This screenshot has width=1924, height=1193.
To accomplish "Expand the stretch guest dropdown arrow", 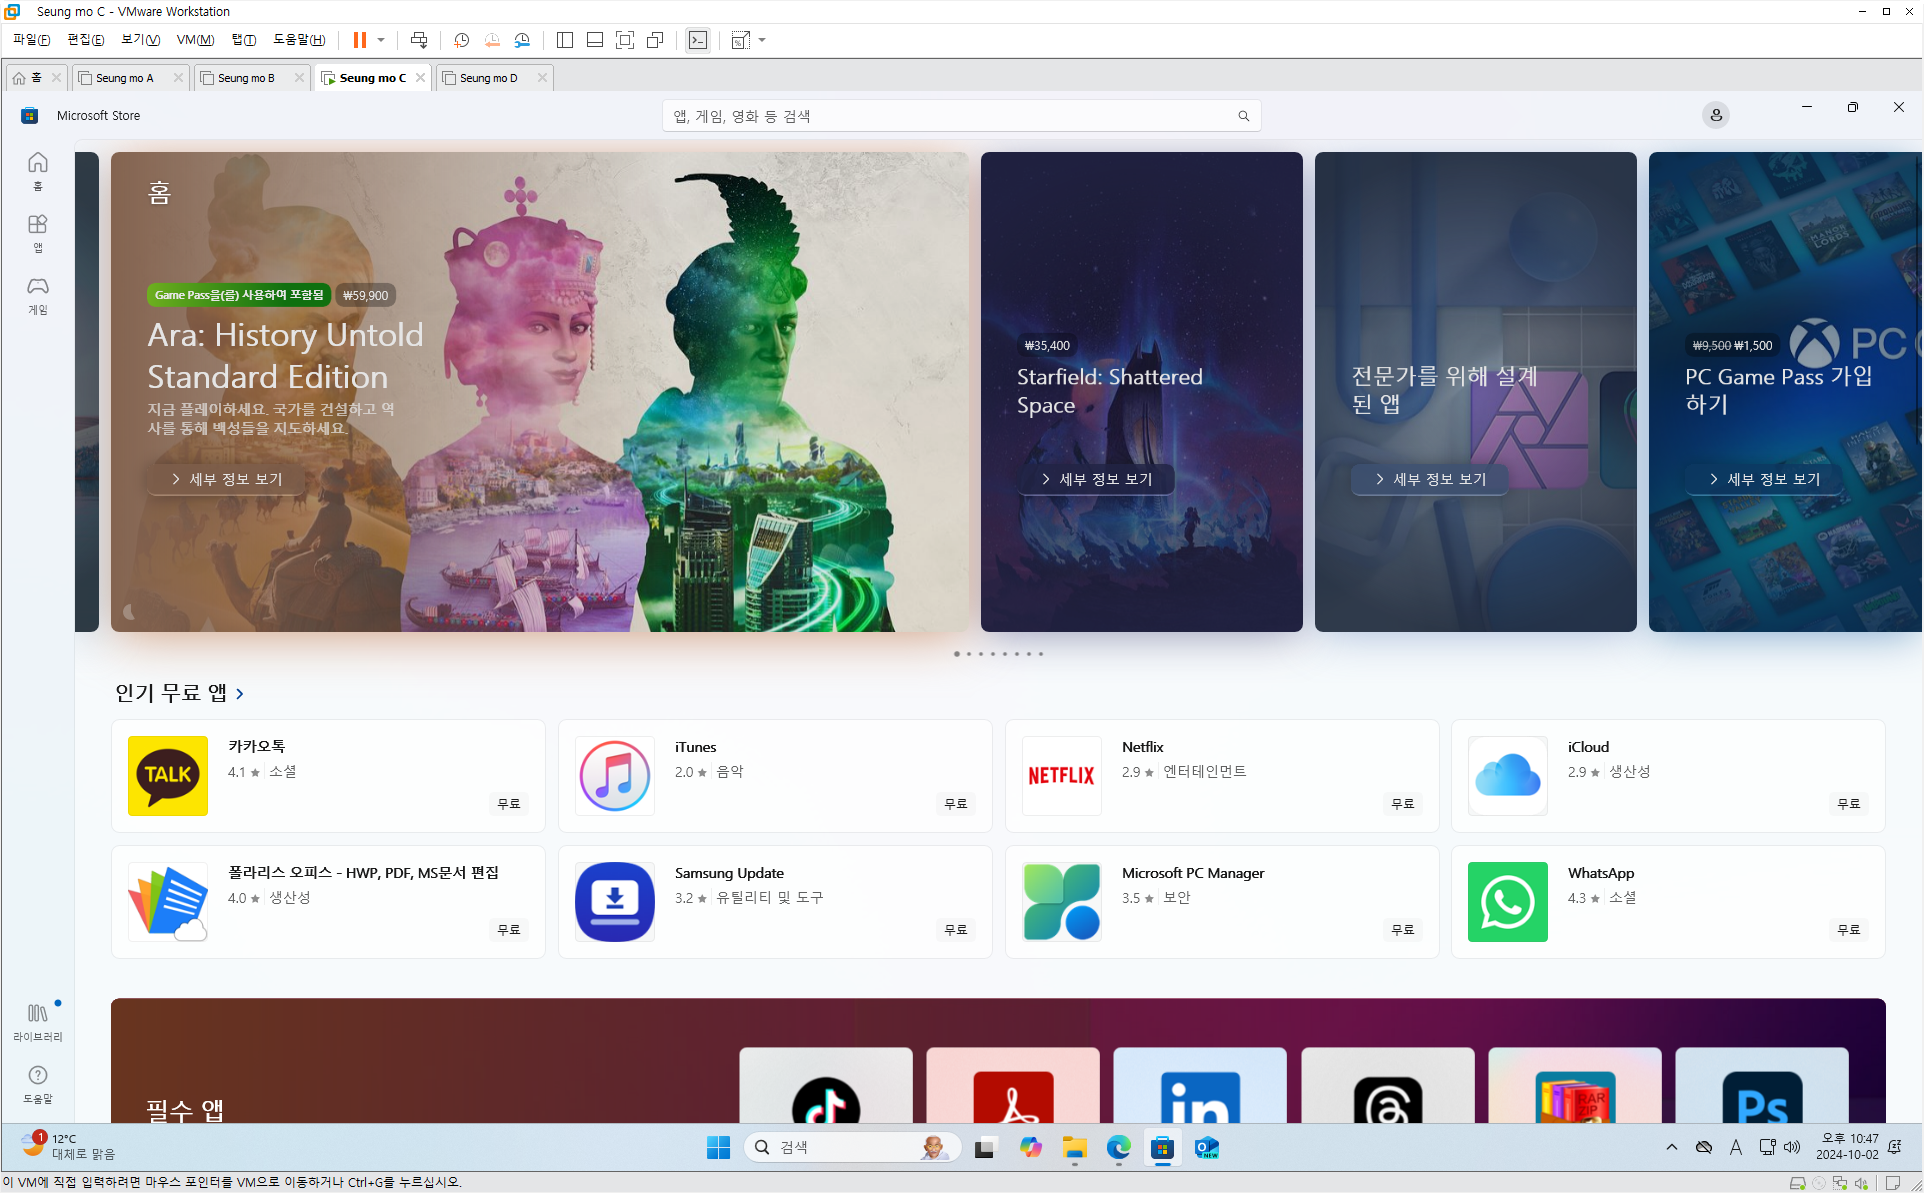I will click(762, 40).
